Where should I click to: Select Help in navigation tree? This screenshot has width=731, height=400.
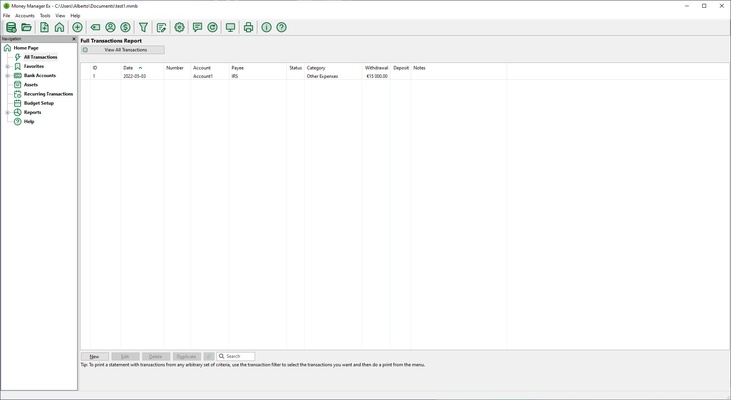pos(29,122)
